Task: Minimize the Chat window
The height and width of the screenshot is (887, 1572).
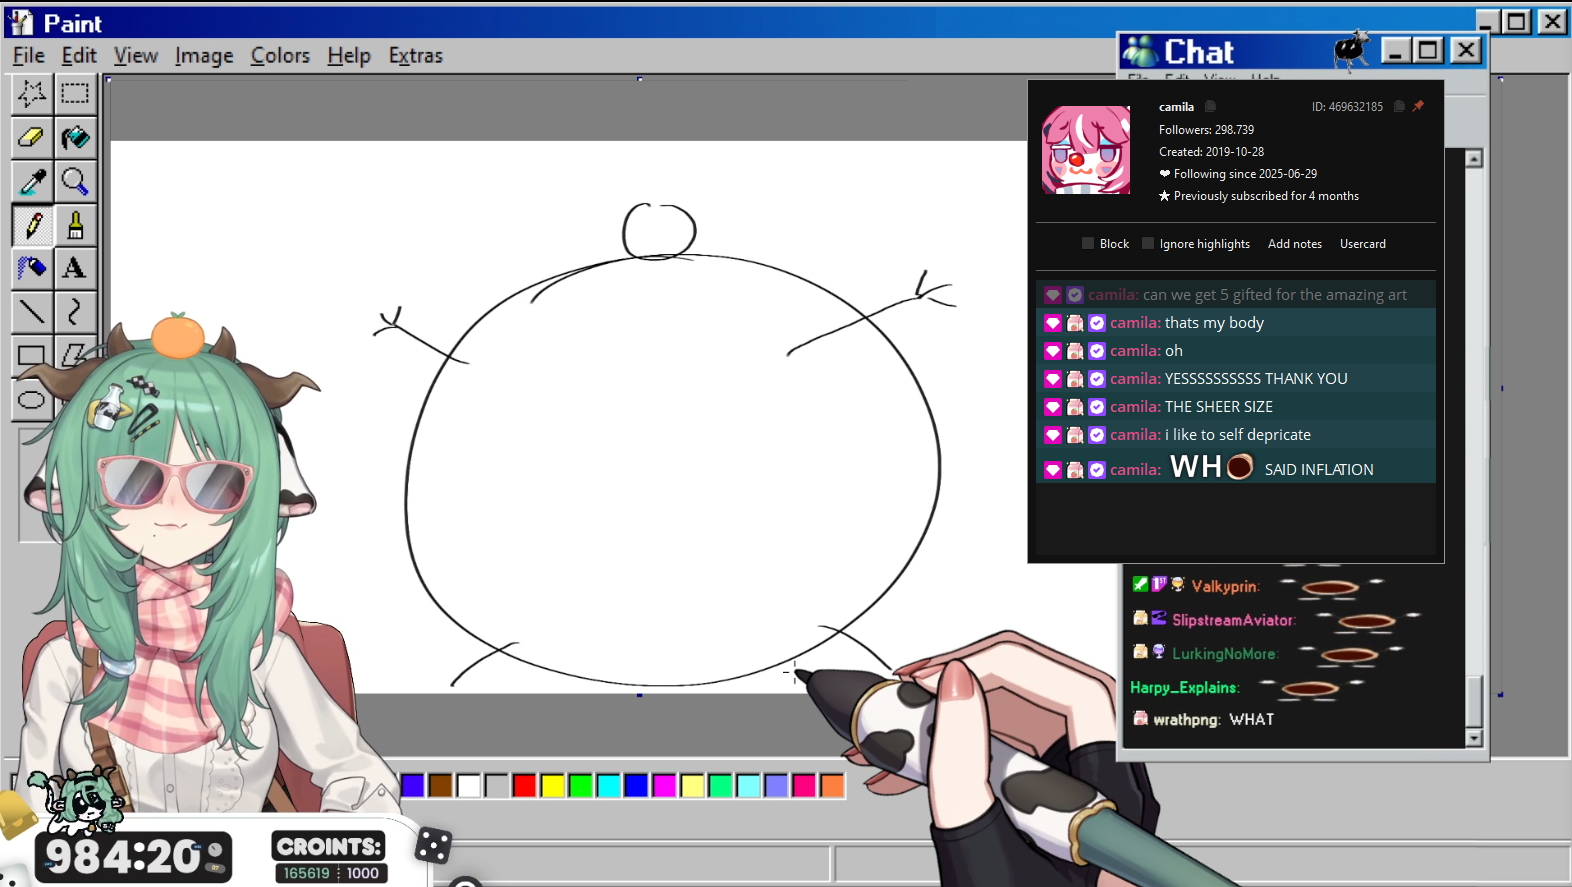Action: pos(1396,50)
